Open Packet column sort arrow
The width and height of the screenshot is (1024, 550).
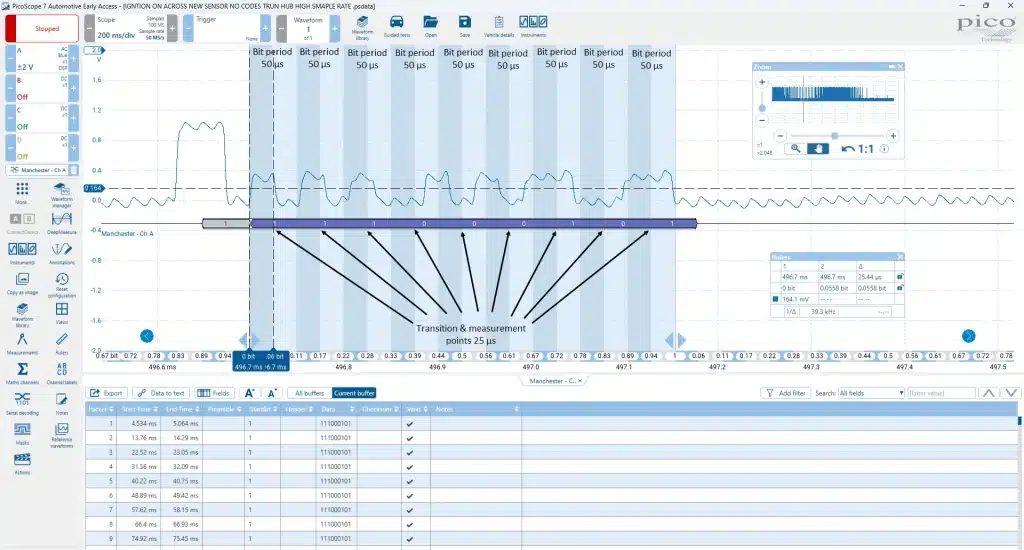[112, 410]
